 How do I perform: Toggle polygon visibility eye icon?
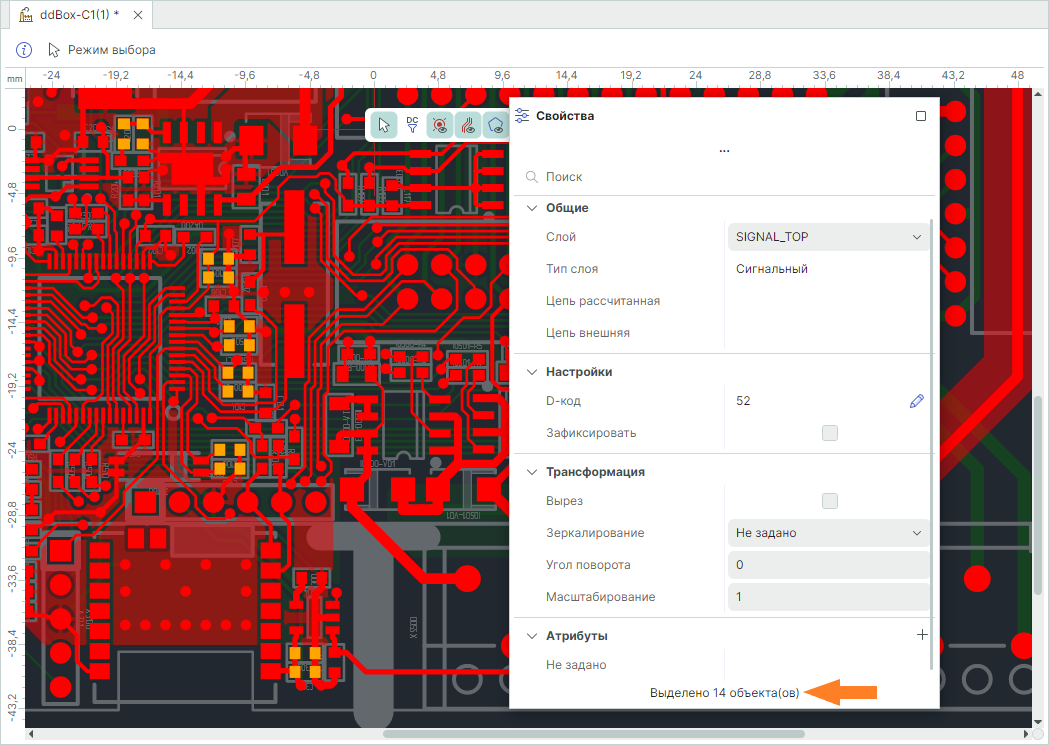click(x=495, y=124)
